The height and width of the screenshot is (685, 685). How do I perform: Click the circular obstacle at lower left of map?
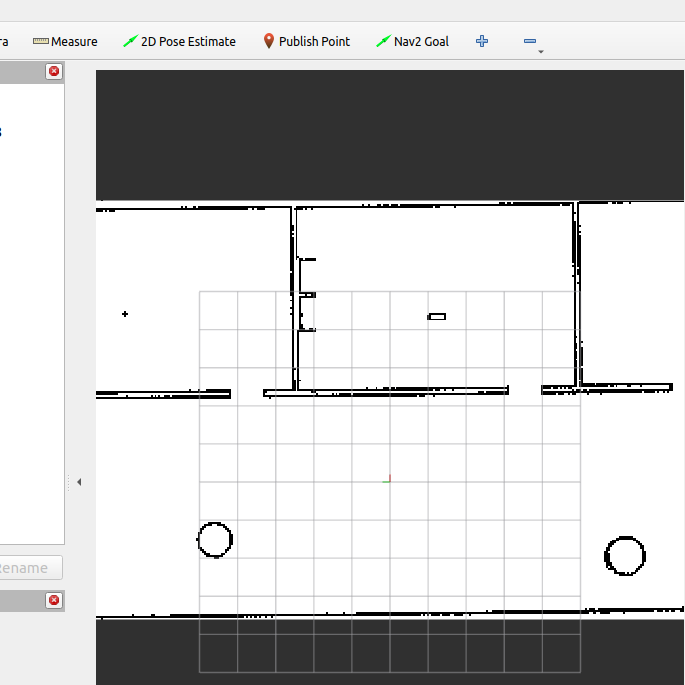pos(214,540)
